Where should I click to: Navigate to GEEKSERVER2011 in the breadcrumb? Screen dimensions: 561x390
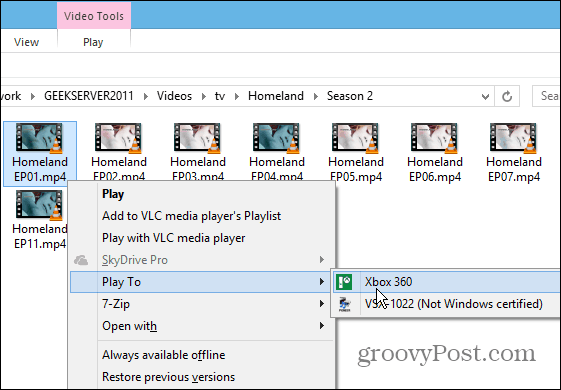[89, 96]
